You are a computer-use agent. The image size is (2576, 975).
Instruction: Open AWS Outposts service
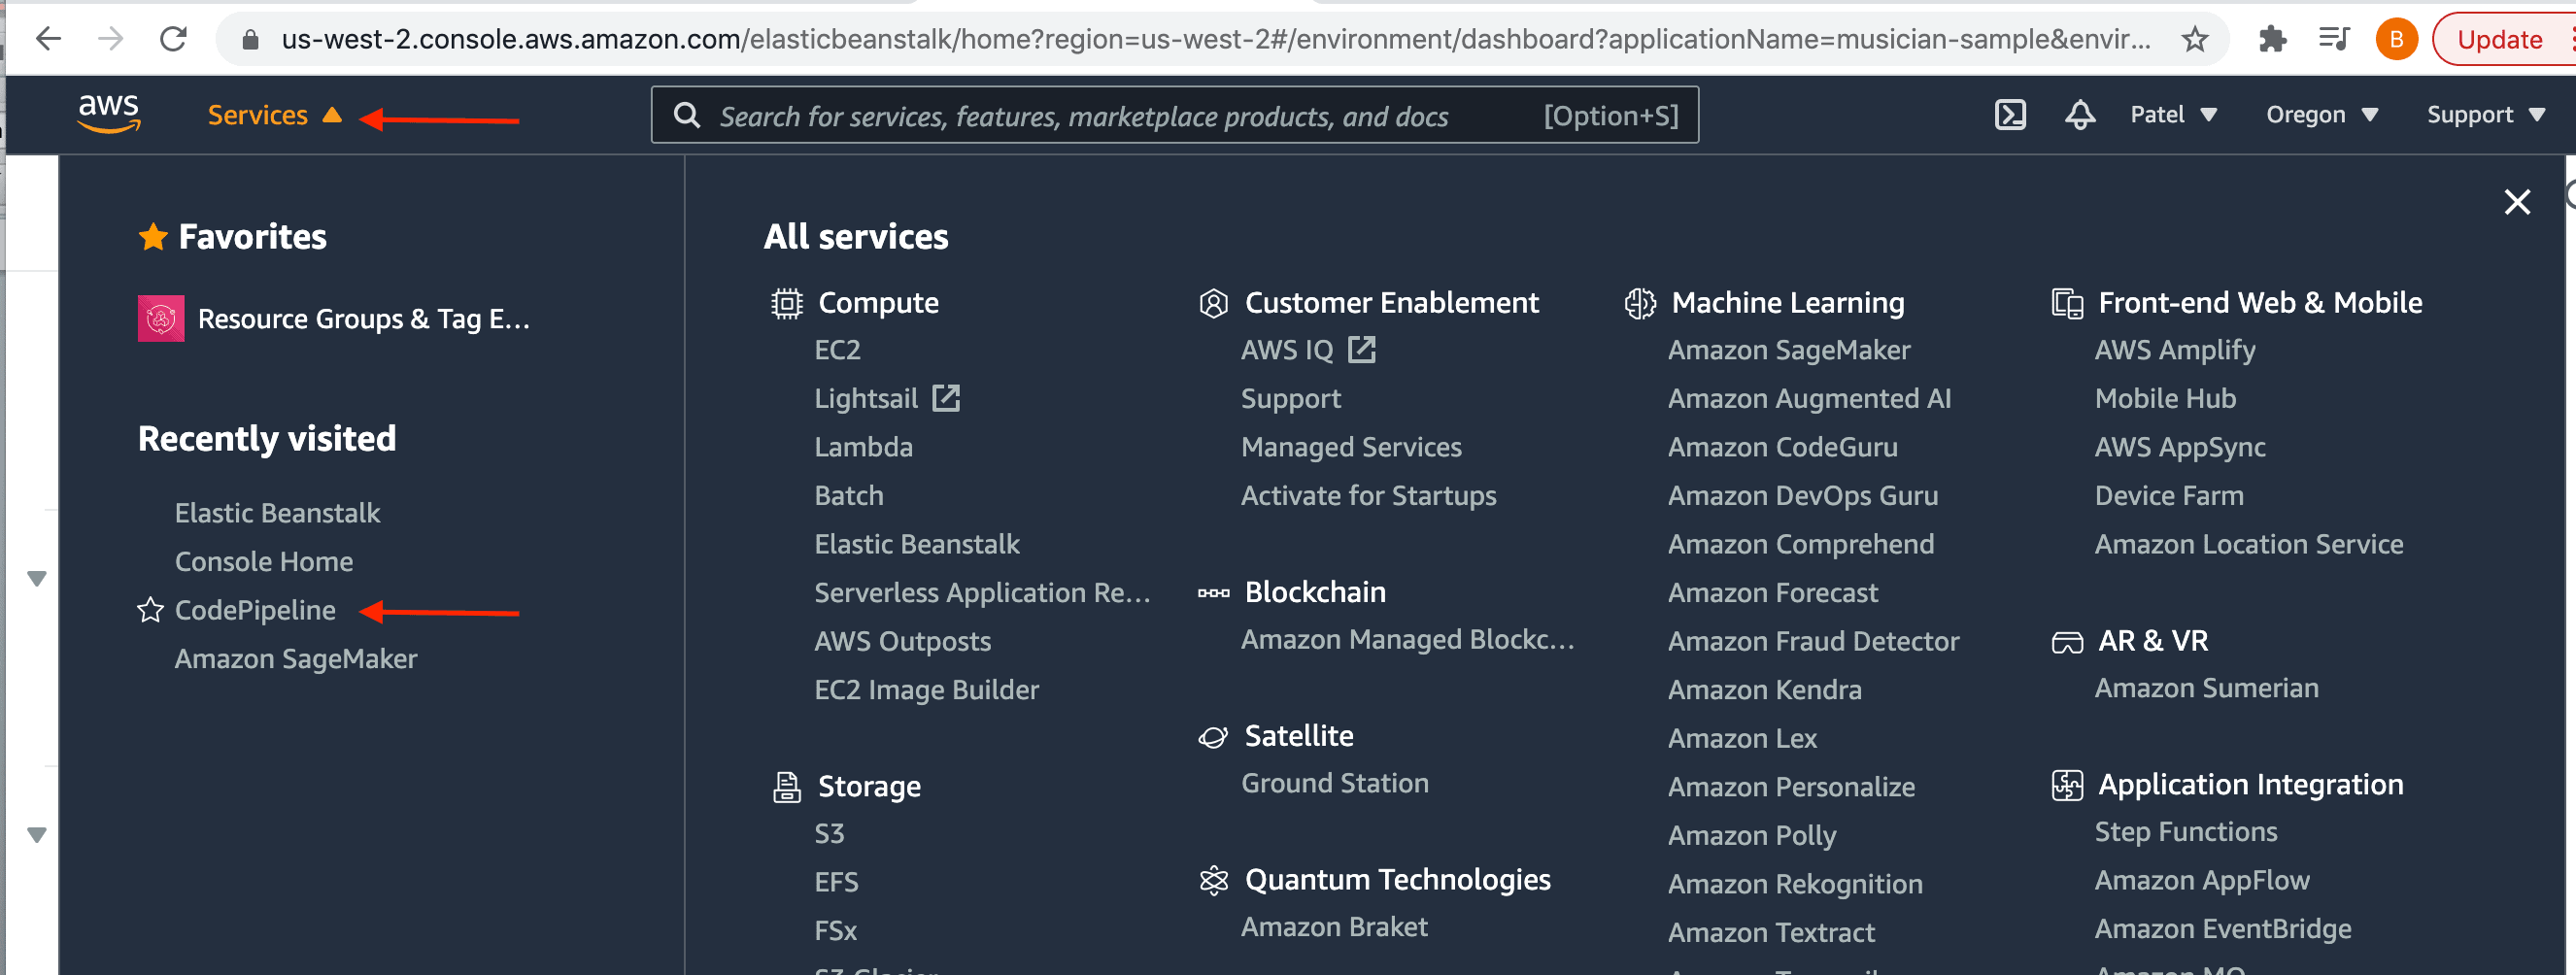pos(902,641)
